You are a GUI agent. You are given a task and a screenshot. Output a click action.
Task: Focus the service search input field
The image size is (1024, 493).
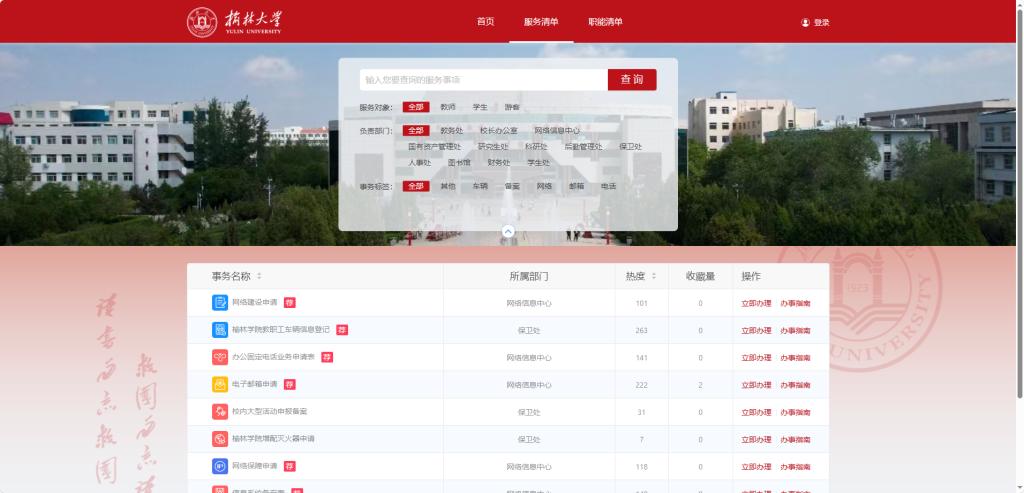tap(483, 80)
